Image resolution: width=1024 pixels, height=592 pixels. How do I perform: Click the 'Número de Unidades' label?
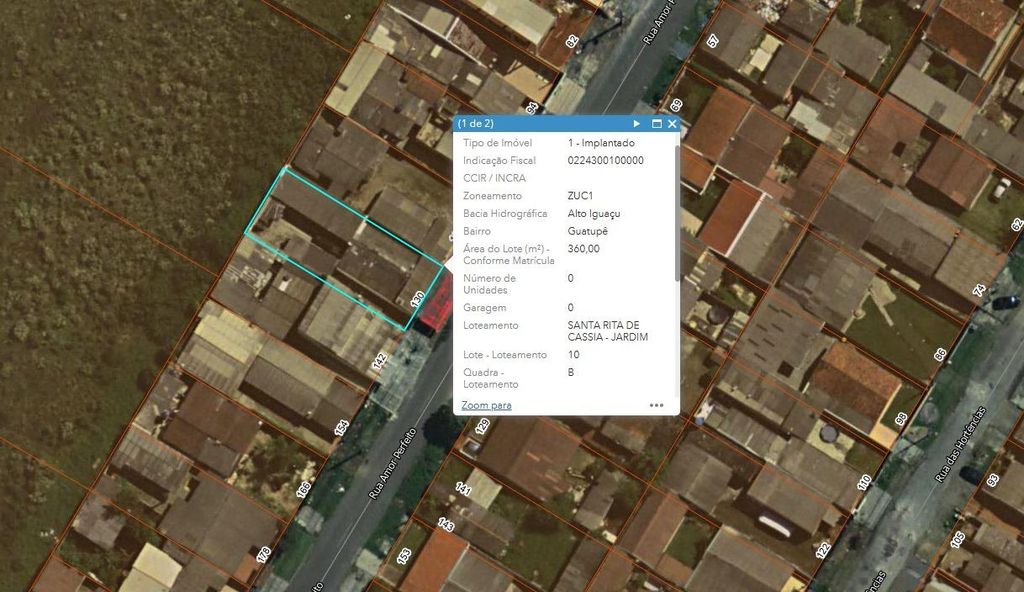tap(489, 284)
